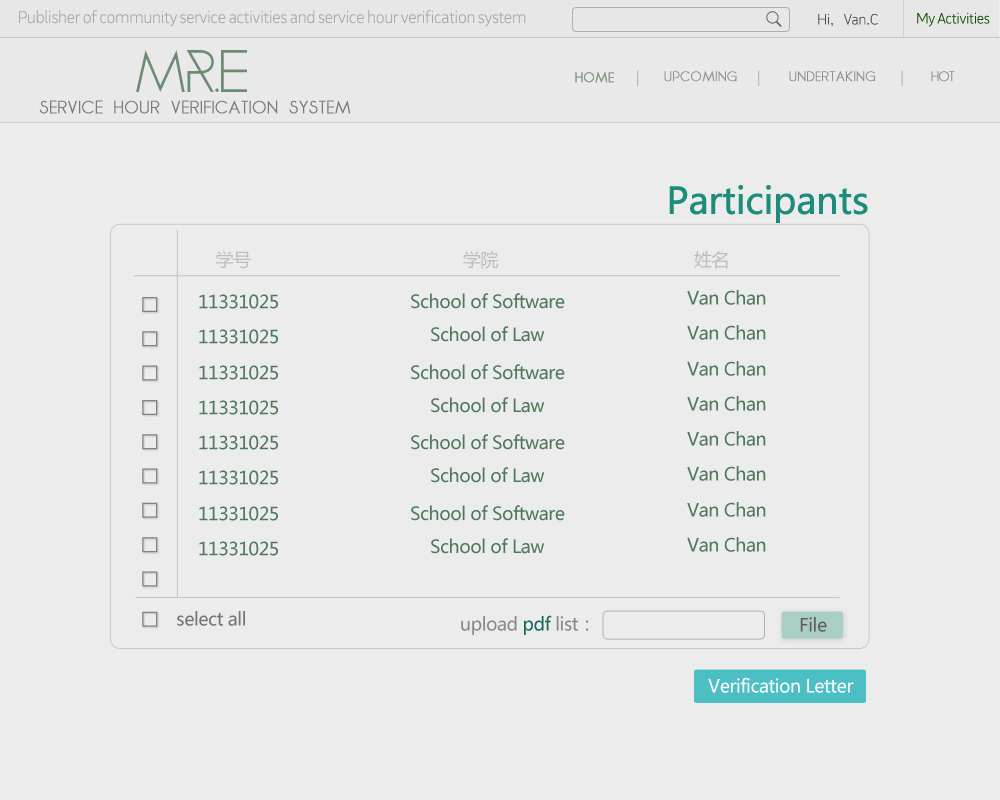This screenshot has height=800, width=1000.
Task: Open the HOT menu item
Action: (x=942, y=77)
